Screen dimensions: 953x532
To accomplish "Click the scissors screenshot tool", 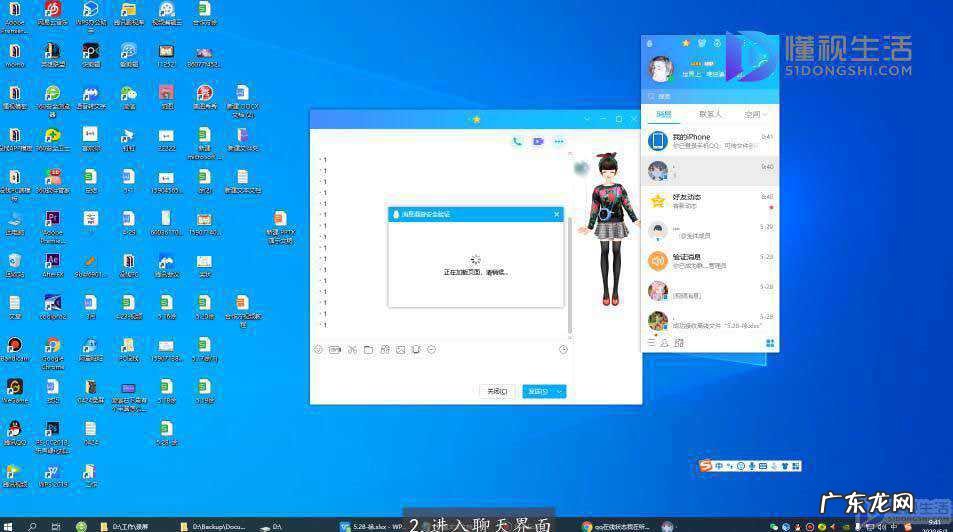I will tap(352, 350).
